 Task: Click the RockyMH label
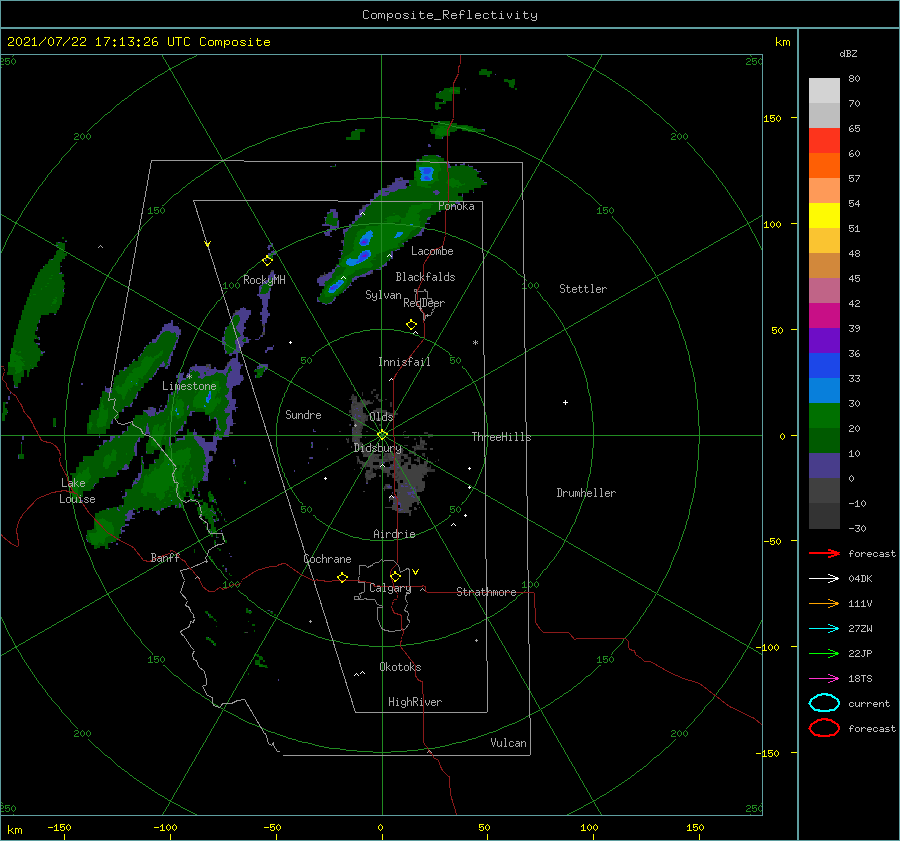tap(264, 280)
